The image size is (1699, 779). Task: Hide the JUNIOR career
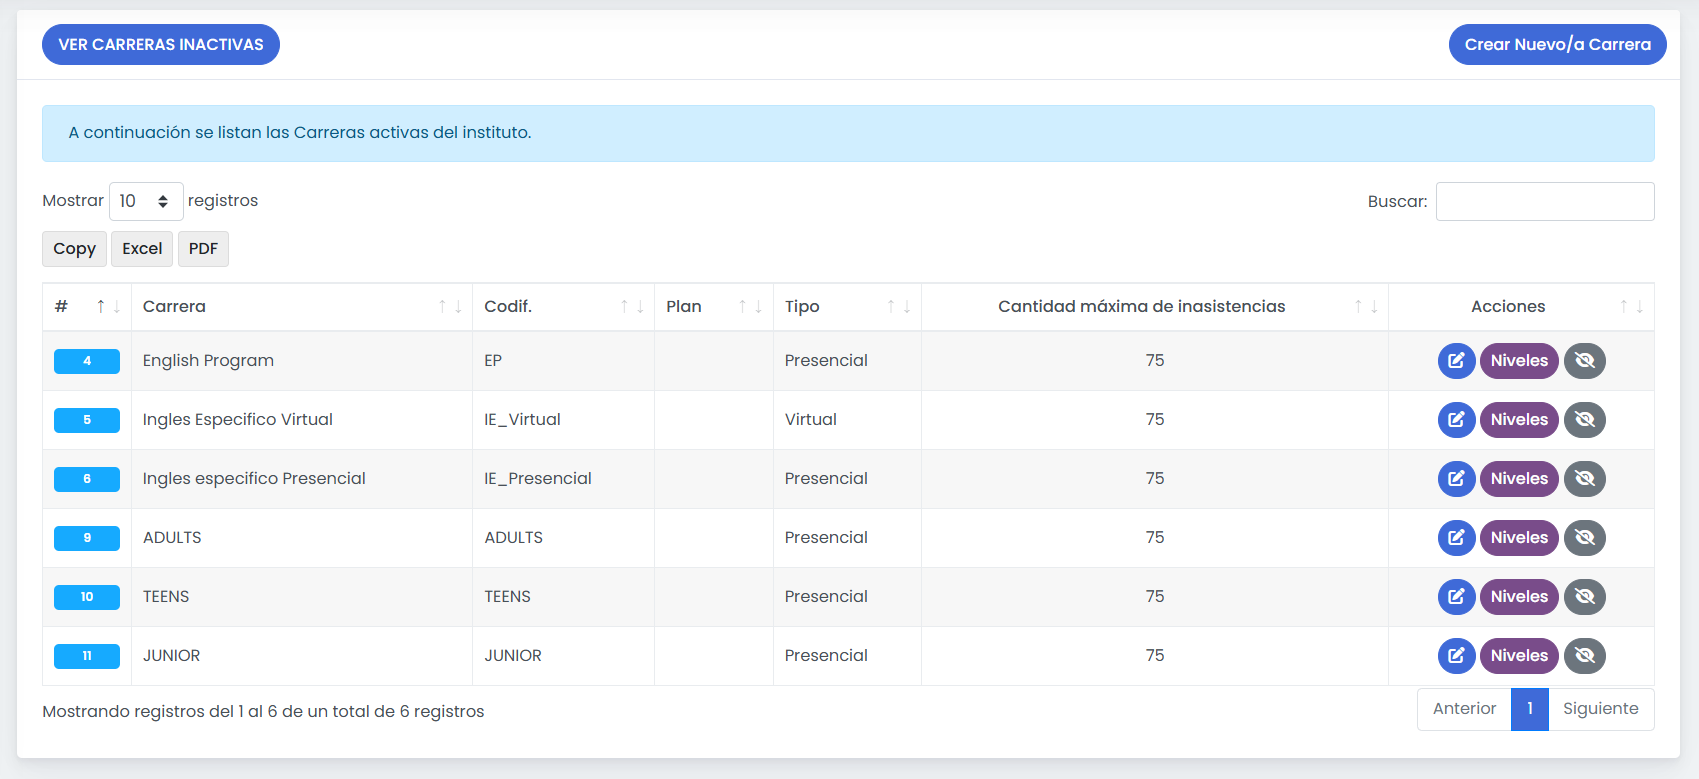coord(1584,656)
